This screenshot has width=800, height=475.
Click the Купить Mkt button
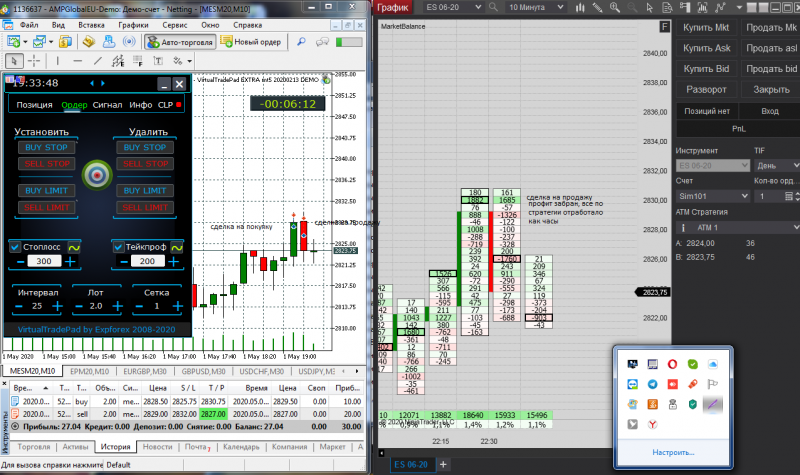click(x=706, y=28)
